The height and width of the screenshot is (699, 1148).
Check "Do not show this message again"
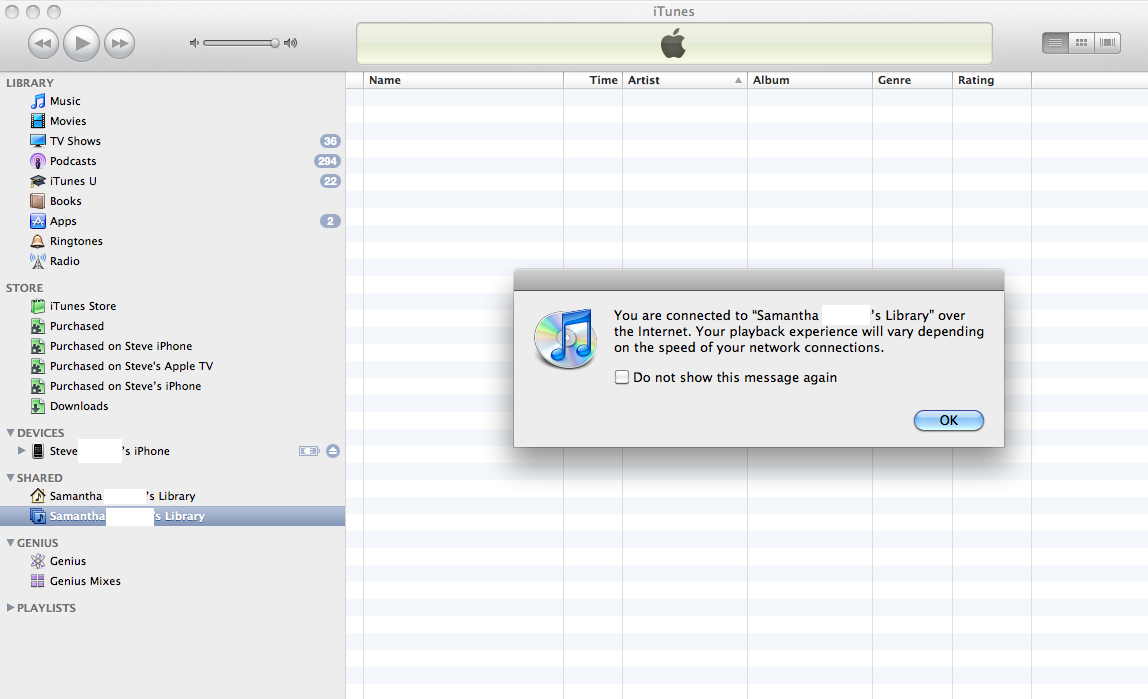click(622, 377)
